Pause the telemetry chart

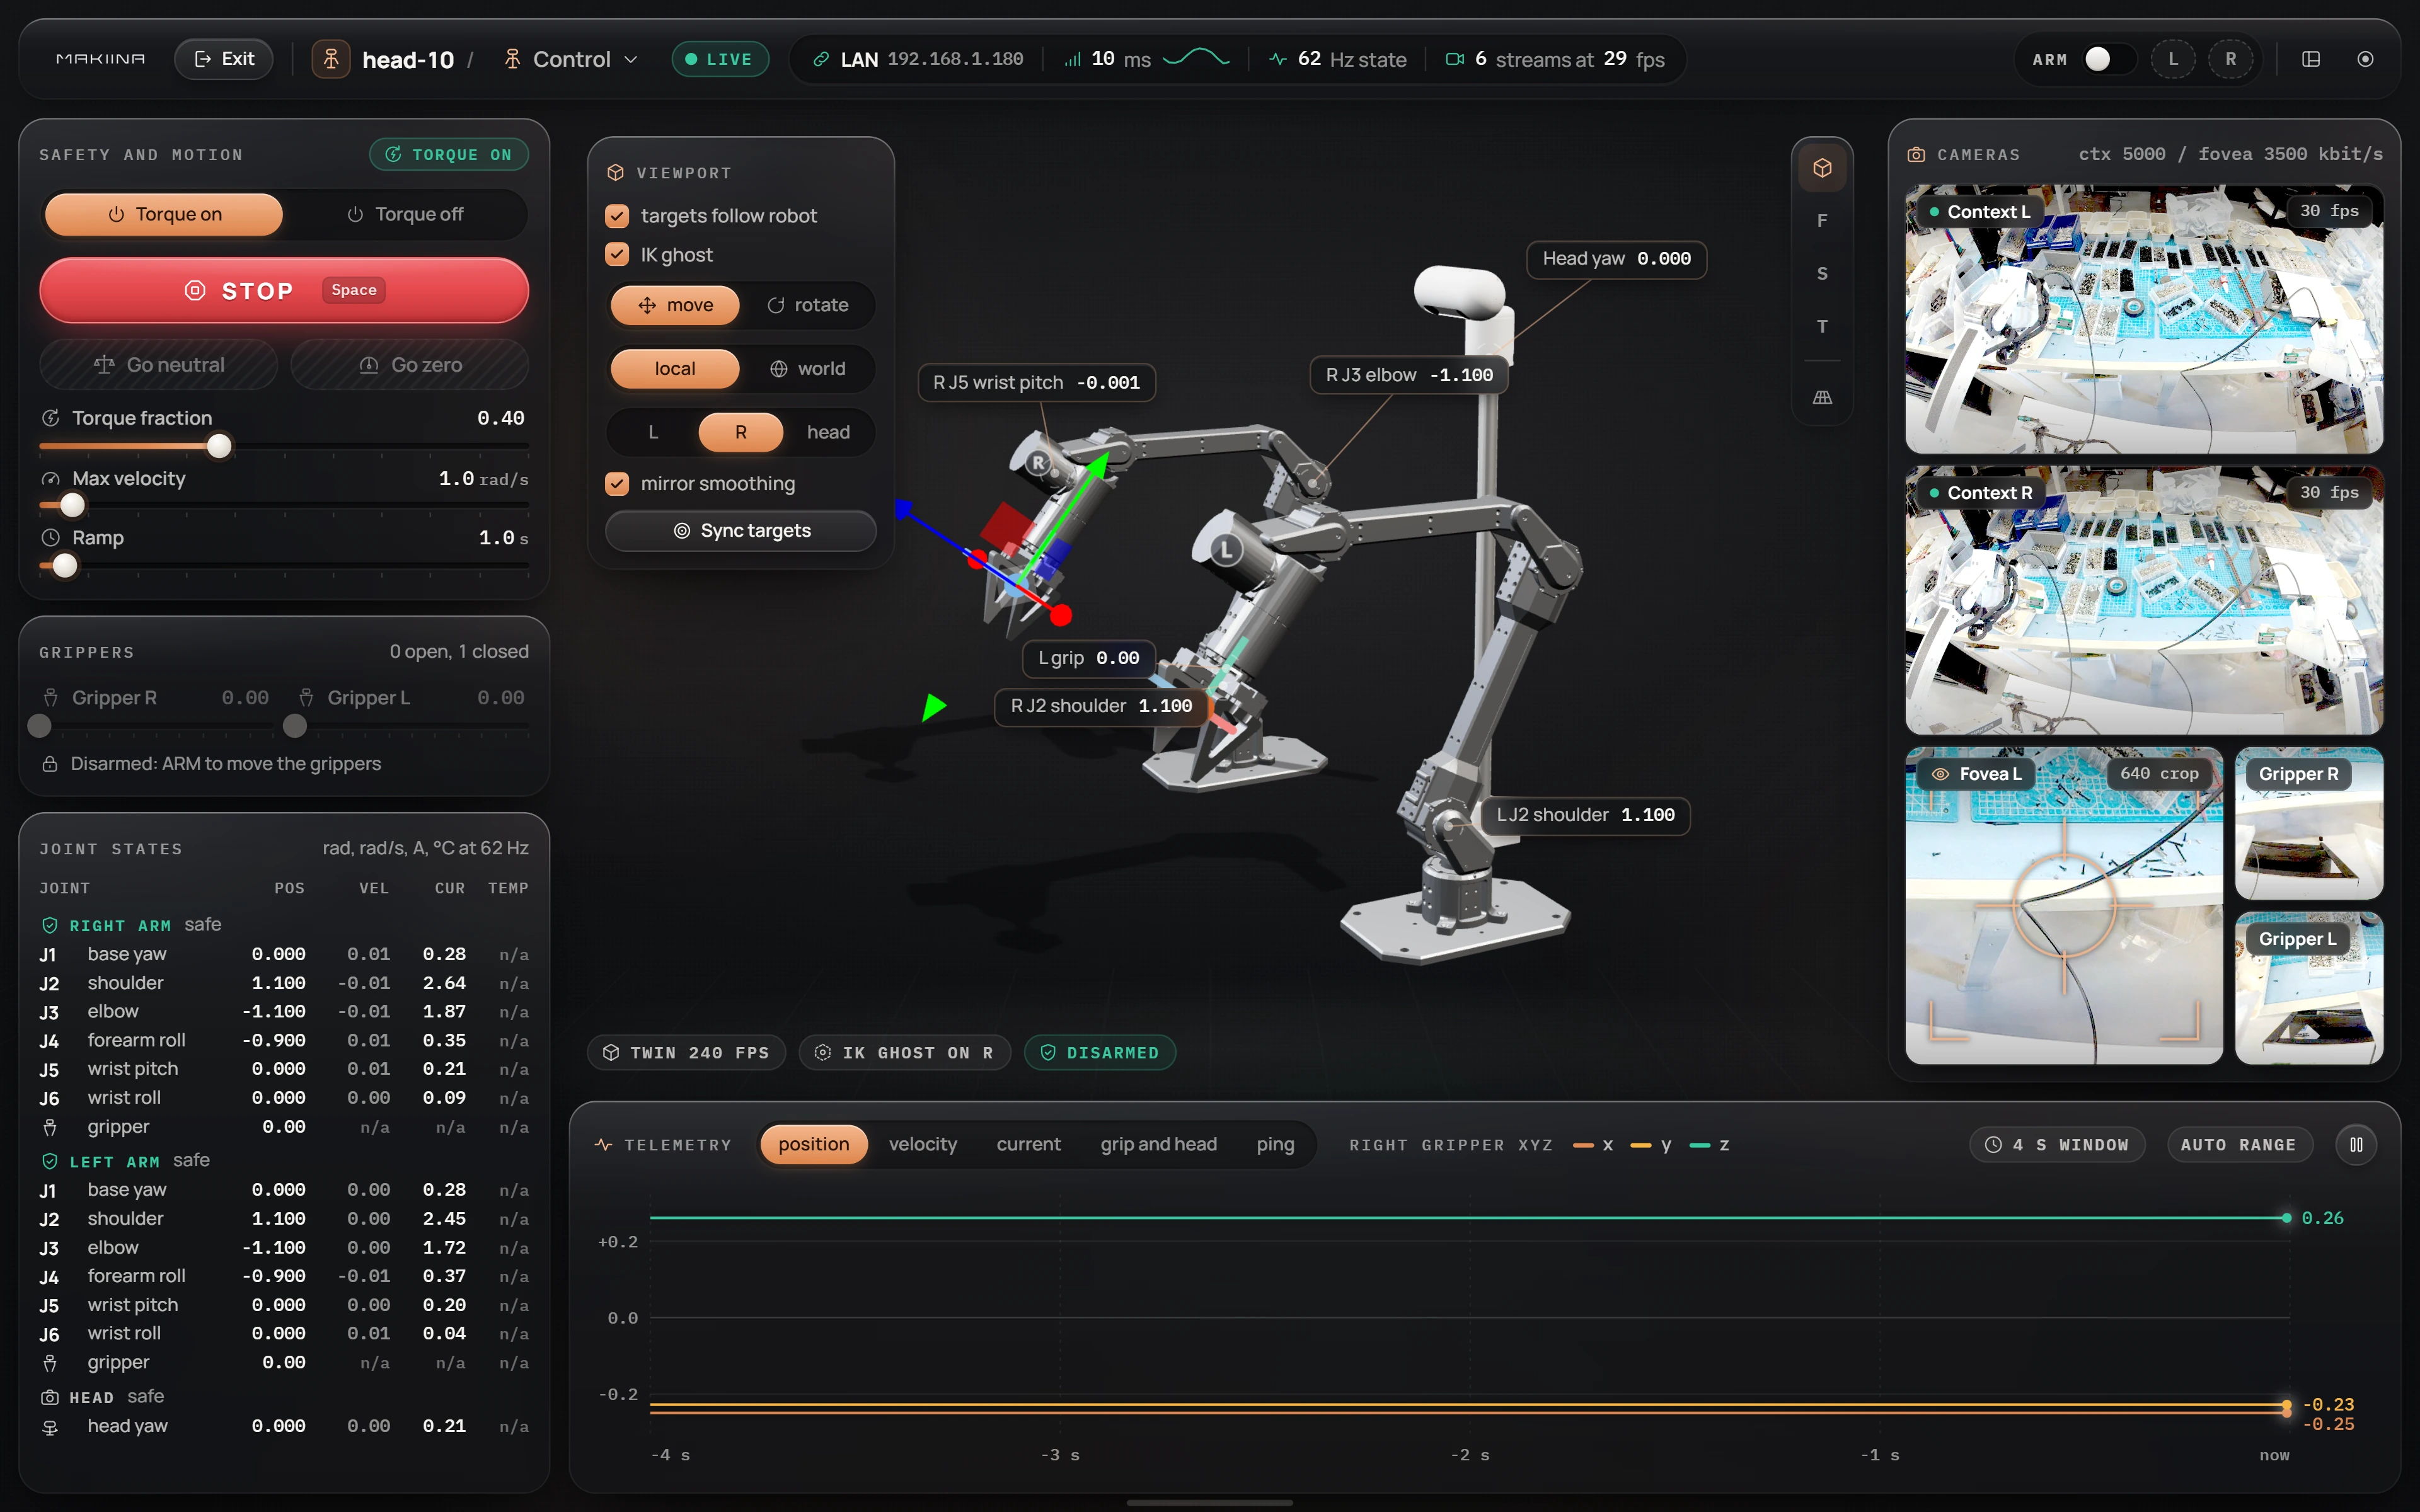pos(2356,1144)
